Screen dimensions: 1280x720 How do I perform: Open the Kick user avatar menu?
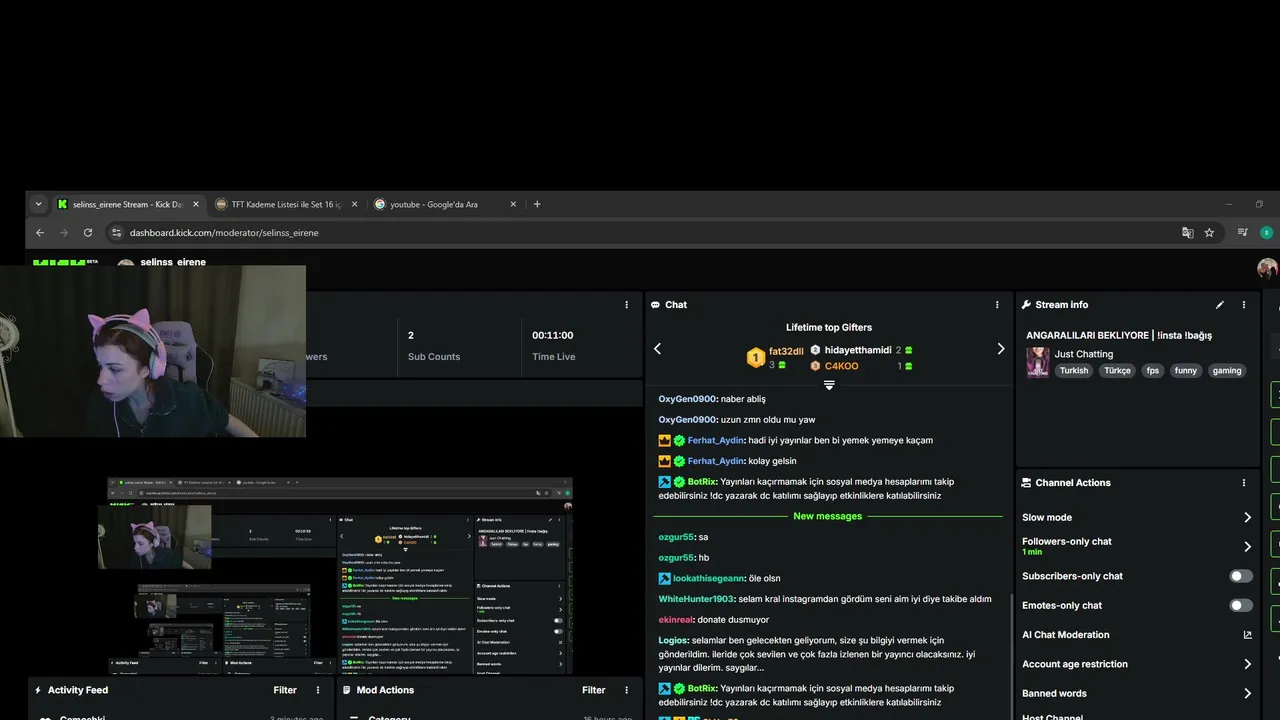[1267, 268]
